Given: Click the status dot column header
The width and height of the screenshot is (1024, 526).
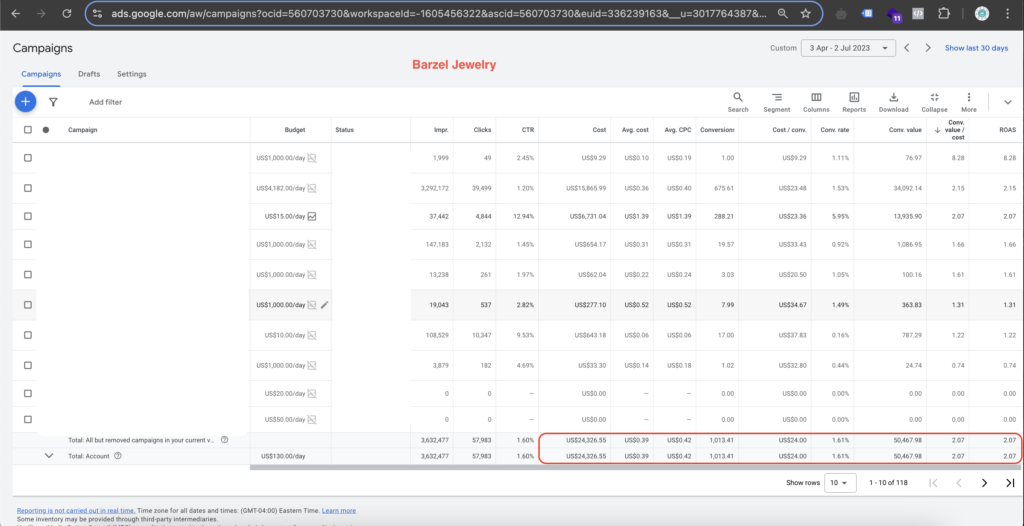Looking at the screenshot, I should (x=46, y=129).
